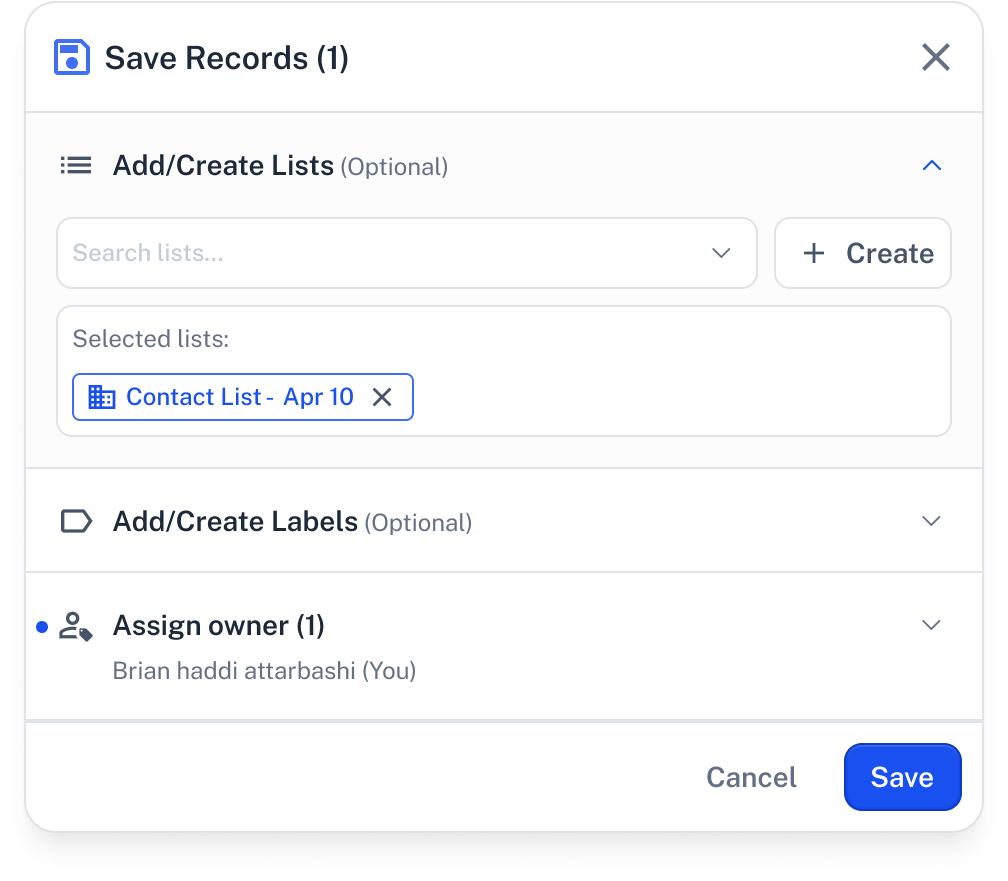Collapse the Add/Create Lists section
This screenshot has width=1008, height=881.
[932, 165]
